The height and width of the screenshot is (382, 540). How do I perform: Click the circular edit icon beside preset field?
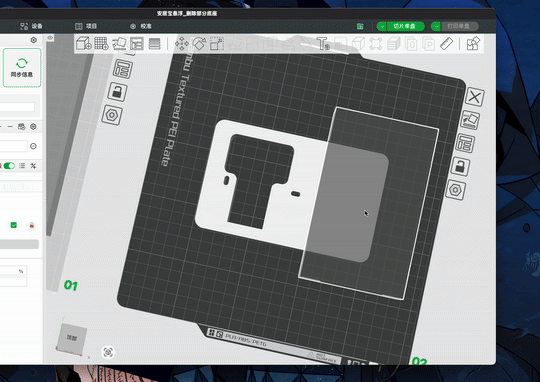click(x=33, y=146)
